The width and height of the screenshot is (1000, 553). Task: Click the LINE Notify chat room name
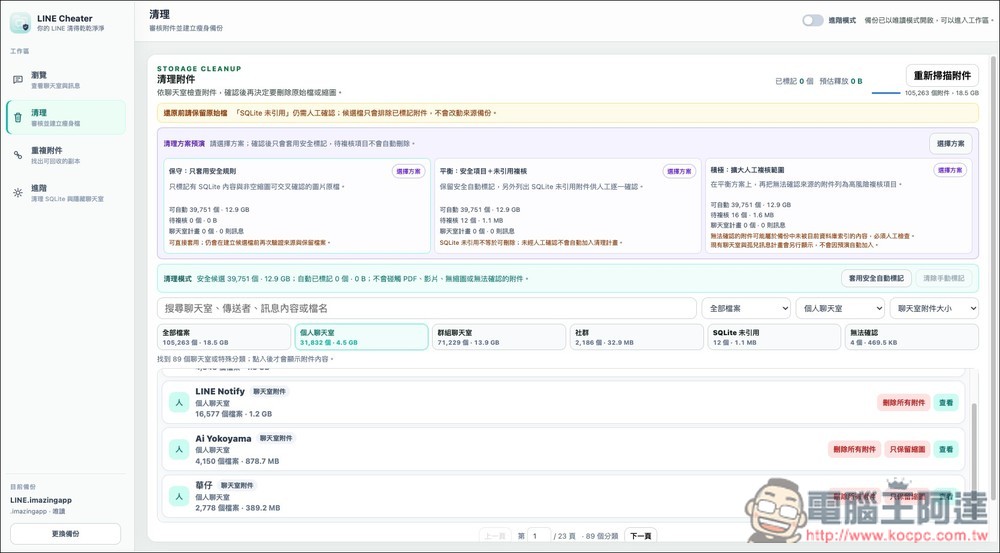coord(220,391)
